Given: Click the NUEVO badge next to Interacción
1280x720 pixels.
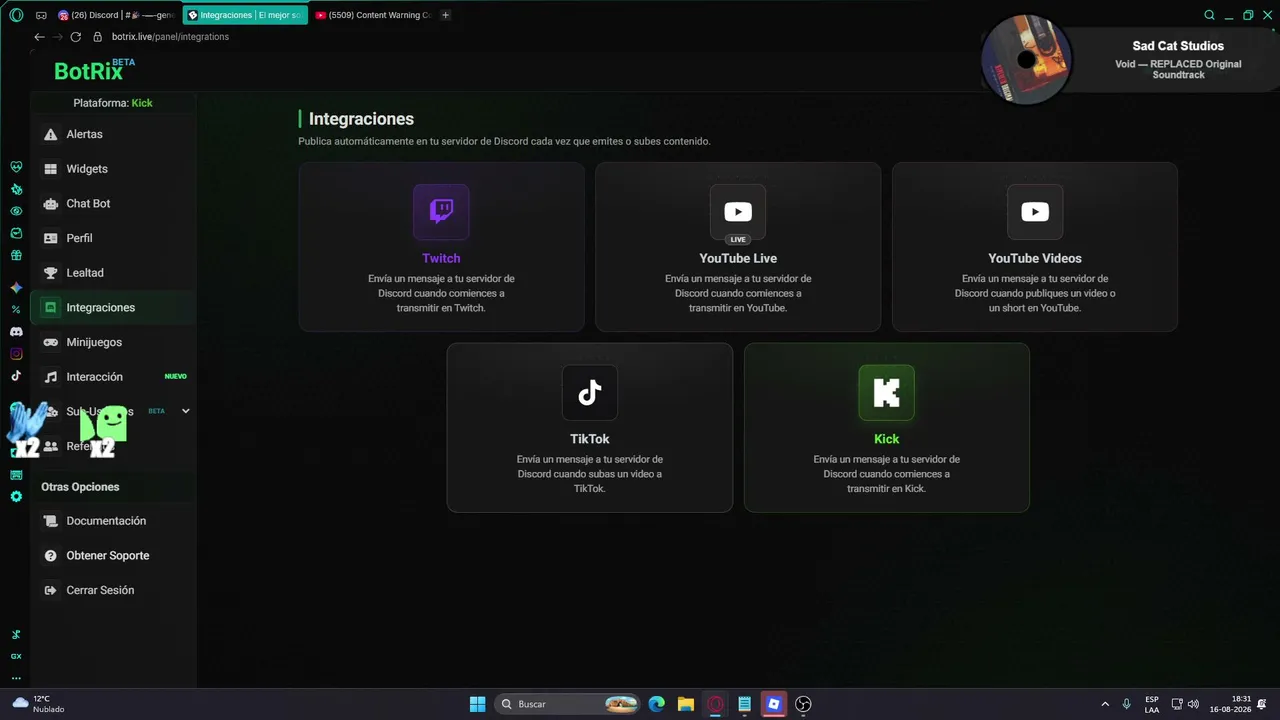Looking at the screenshot, I should pyautogui.click(x=176, y=377).
